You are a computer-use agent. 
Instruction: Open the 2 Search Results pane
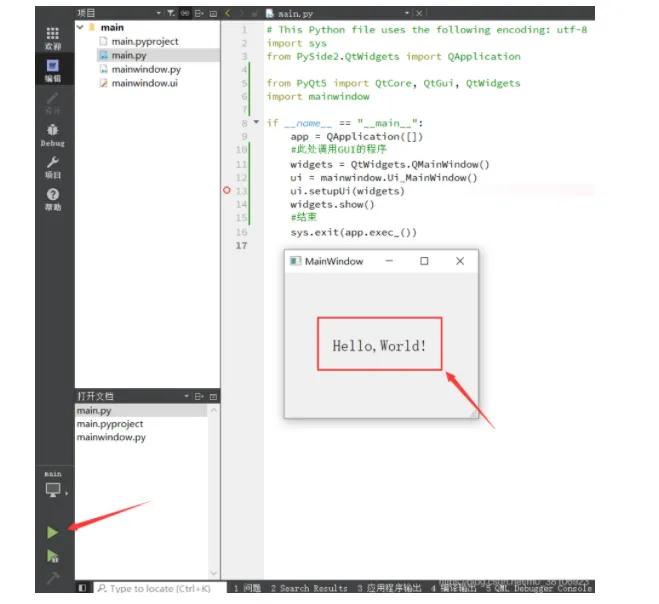click(309, 588)
